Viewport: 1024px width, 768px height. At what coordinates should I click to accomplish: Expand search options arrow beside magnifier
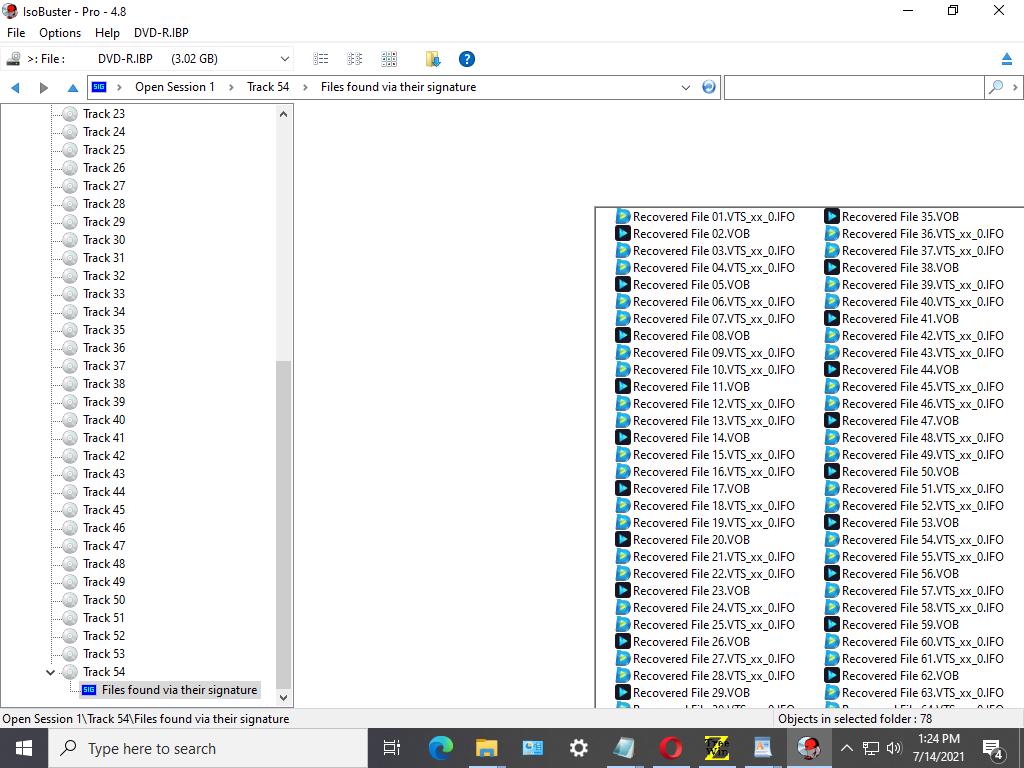click(1015, 87)
